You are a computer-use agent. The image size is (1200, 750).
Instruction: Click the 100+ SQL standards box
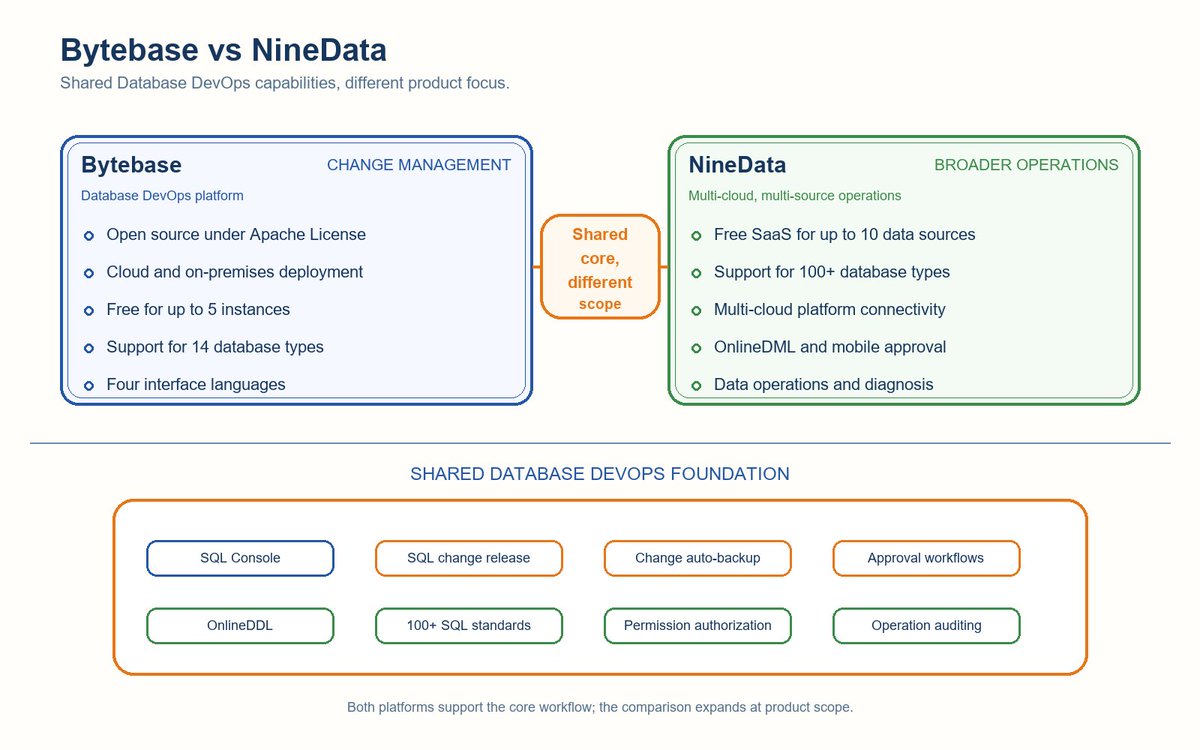[x=469, y=625]
